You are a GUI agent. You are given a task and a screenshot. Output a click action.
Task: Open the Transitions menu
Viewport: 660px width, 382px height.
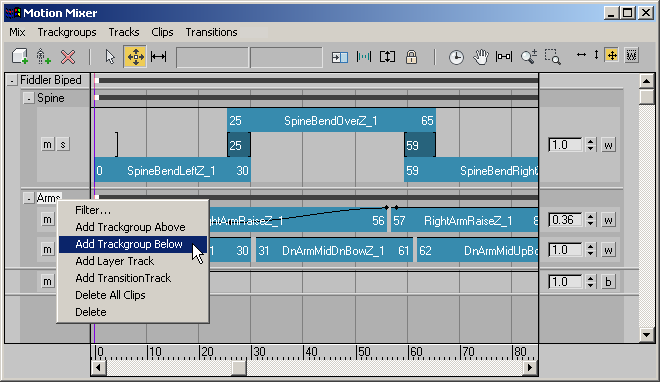click(211, 32)
